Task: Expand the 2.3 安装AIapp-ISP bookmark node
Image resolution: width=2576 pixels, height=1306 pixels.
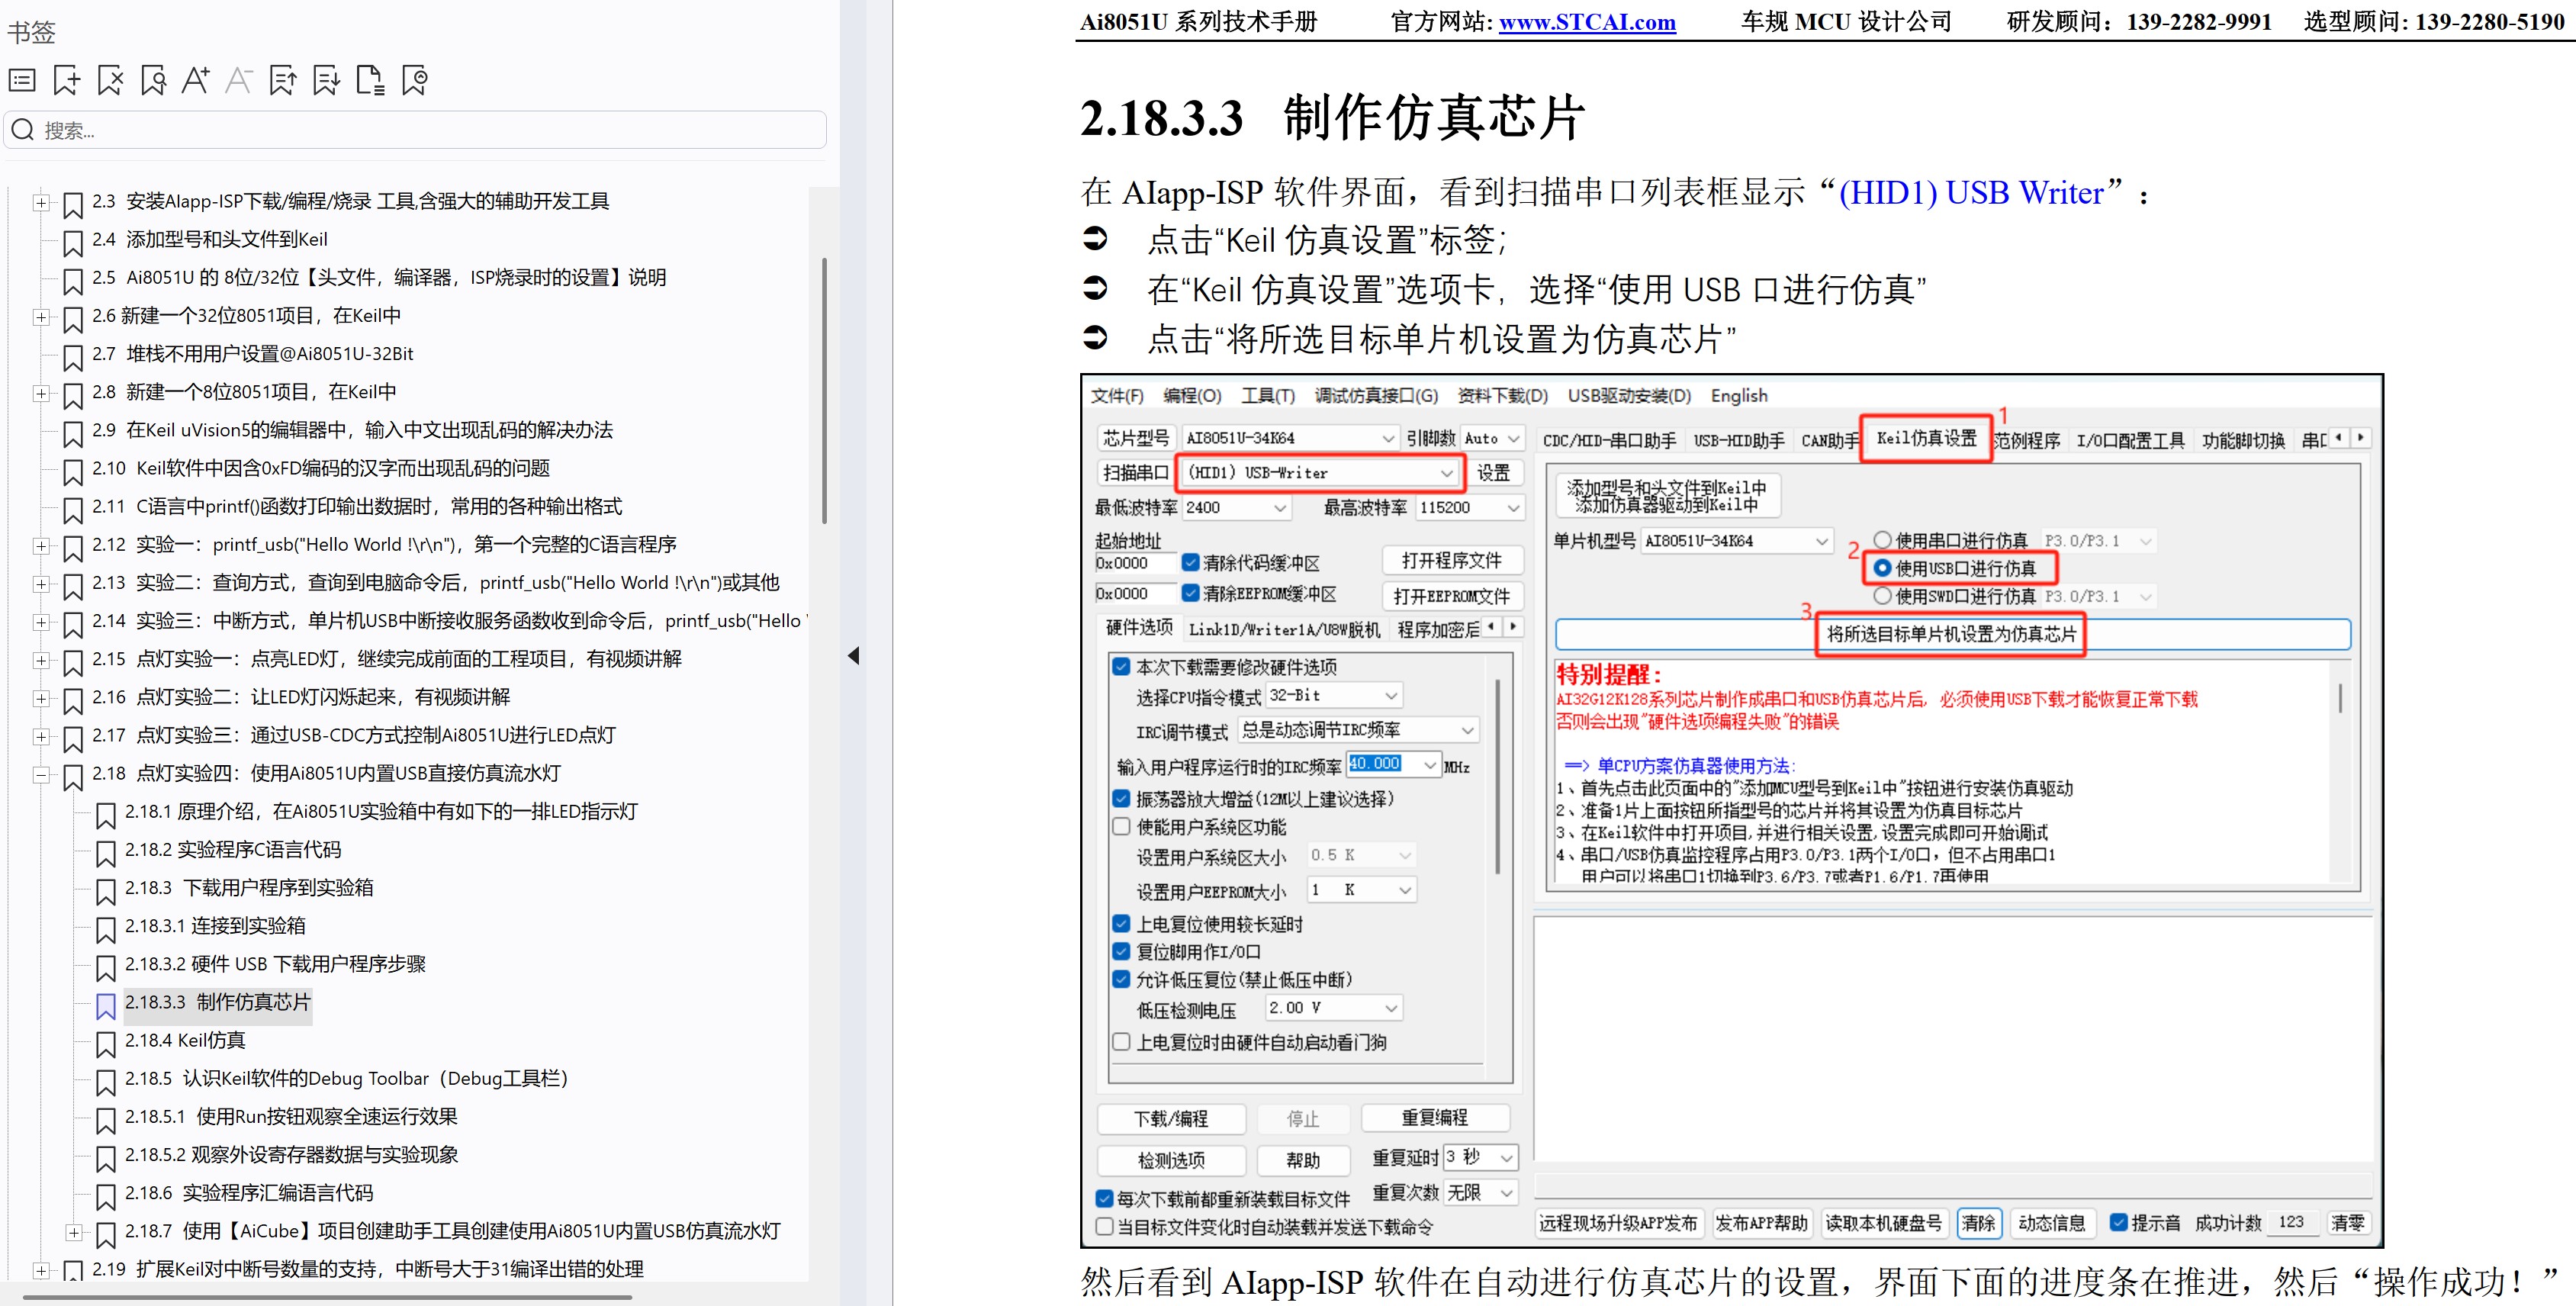Action: 41,202
